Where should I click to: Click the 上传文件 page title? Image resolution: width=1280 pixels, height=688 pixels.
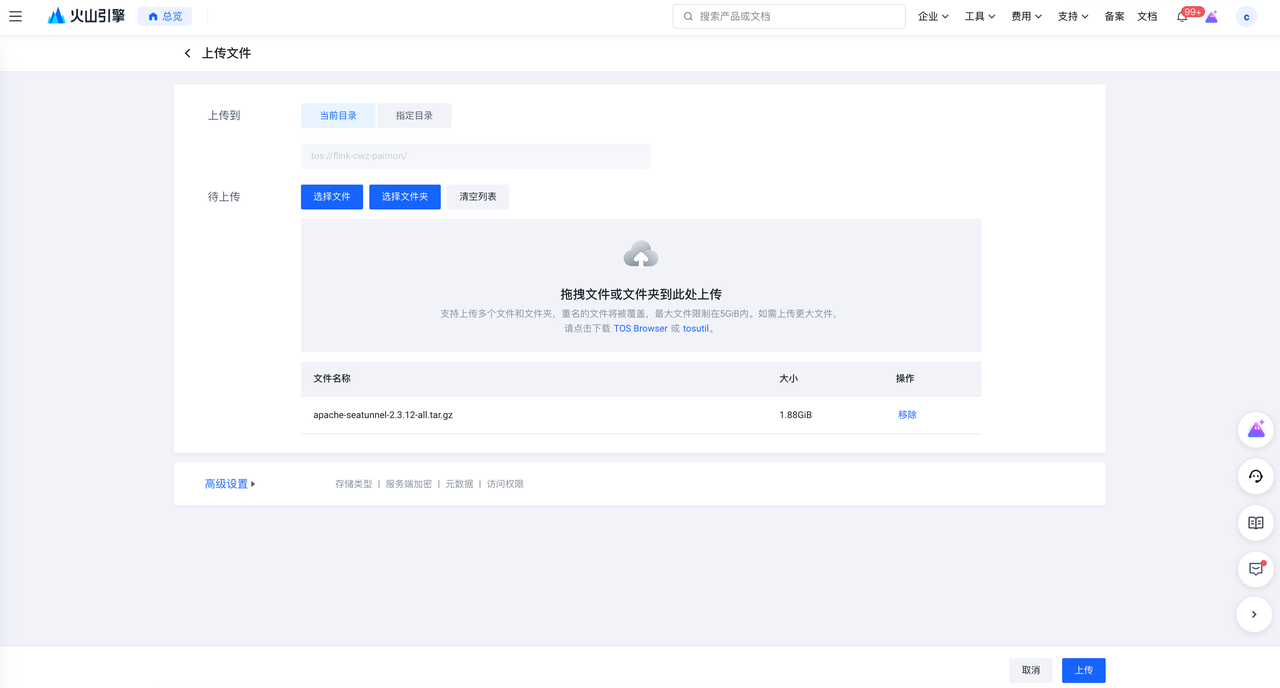coord(226,53)
